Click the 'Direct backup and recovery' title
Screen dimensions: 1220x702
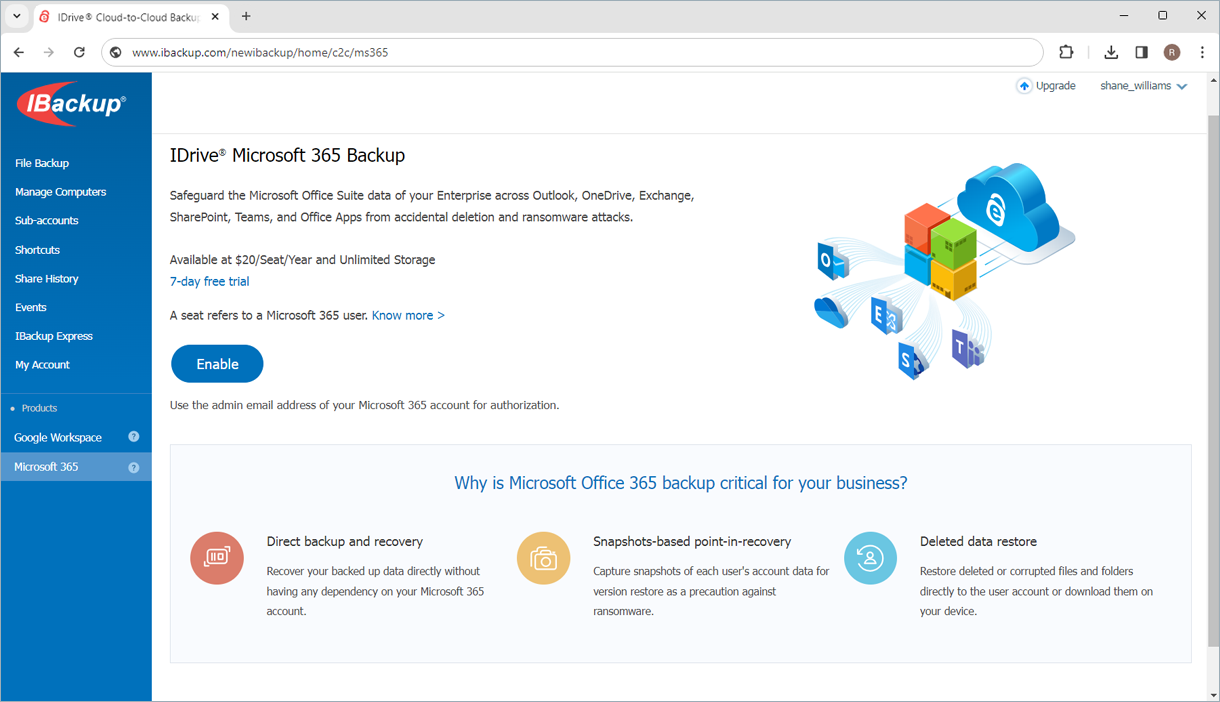click(345, 541)
